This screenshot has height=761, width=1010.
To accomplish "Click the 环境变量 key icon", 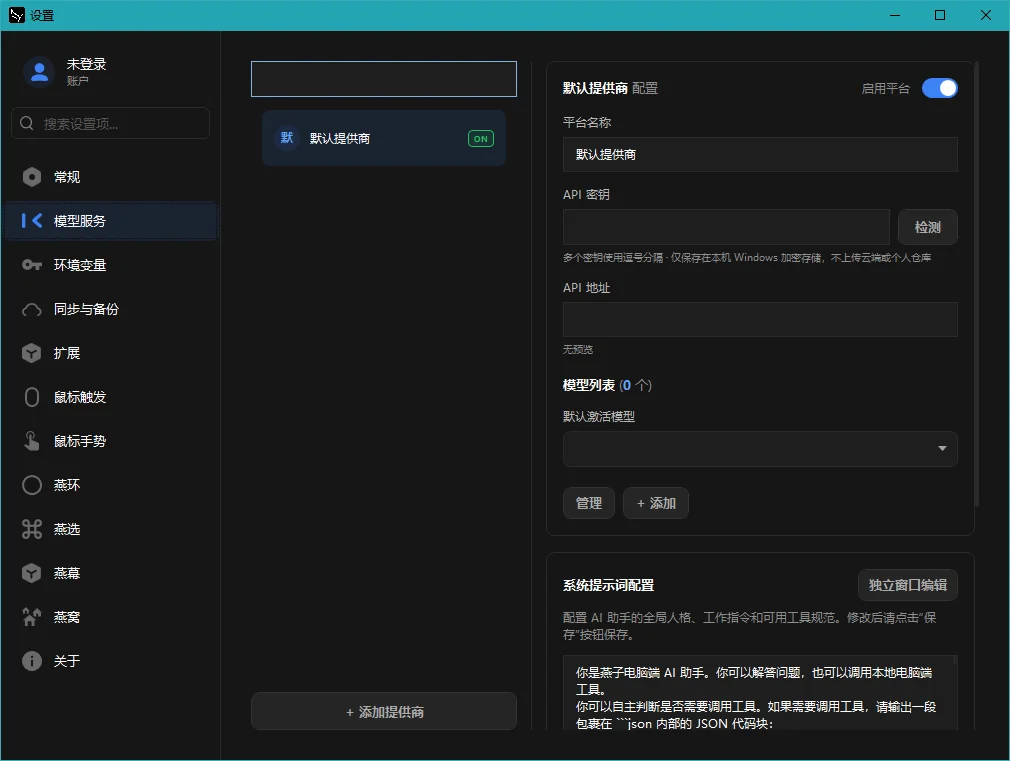I will [x=32, y=265].
